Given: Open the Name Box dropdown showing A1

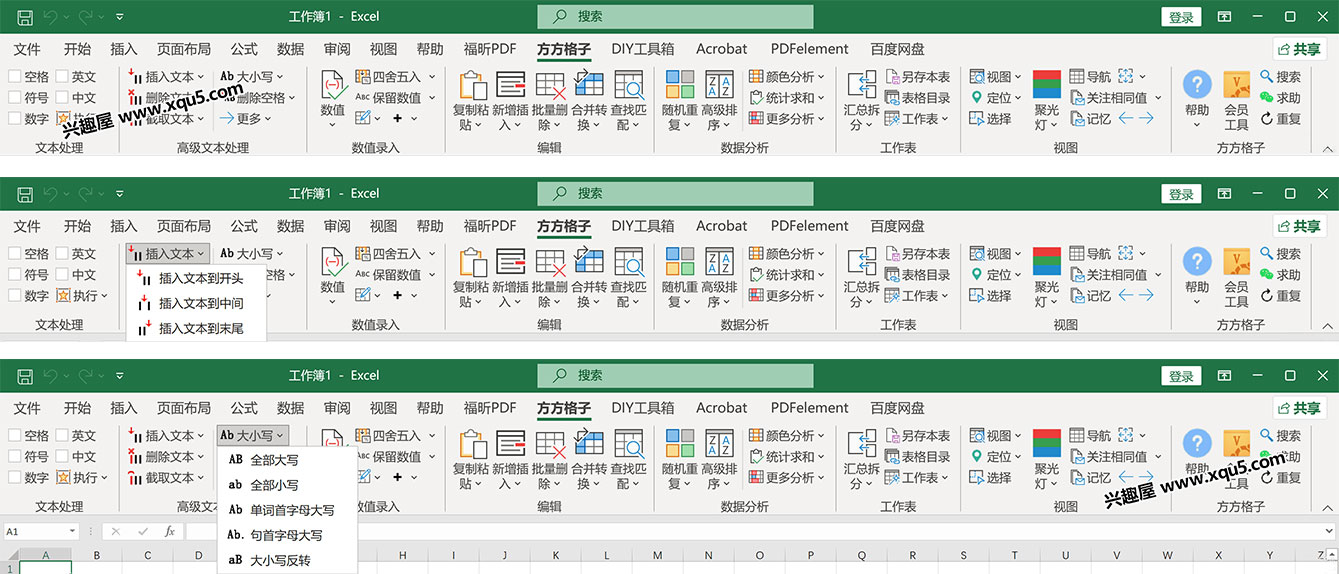Looking at the screenshot, I should click(x=72, y=531).
